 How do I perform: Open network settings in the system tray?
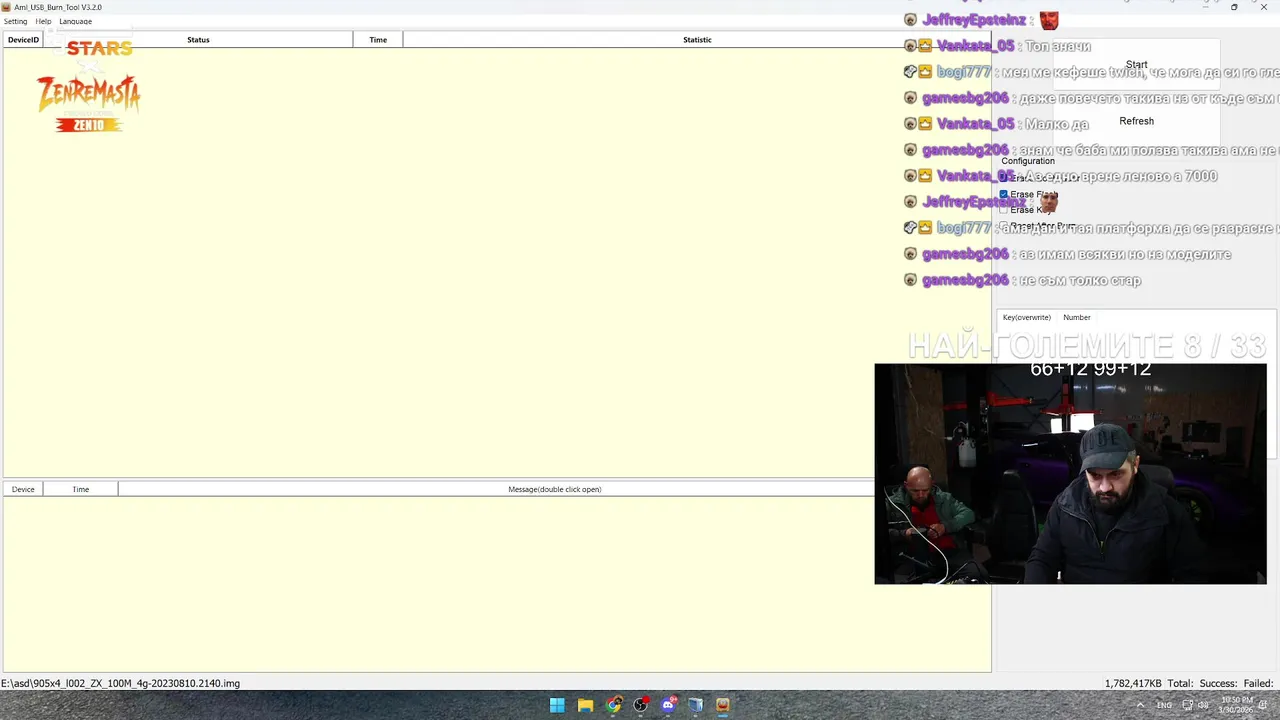click(1187, 705)
